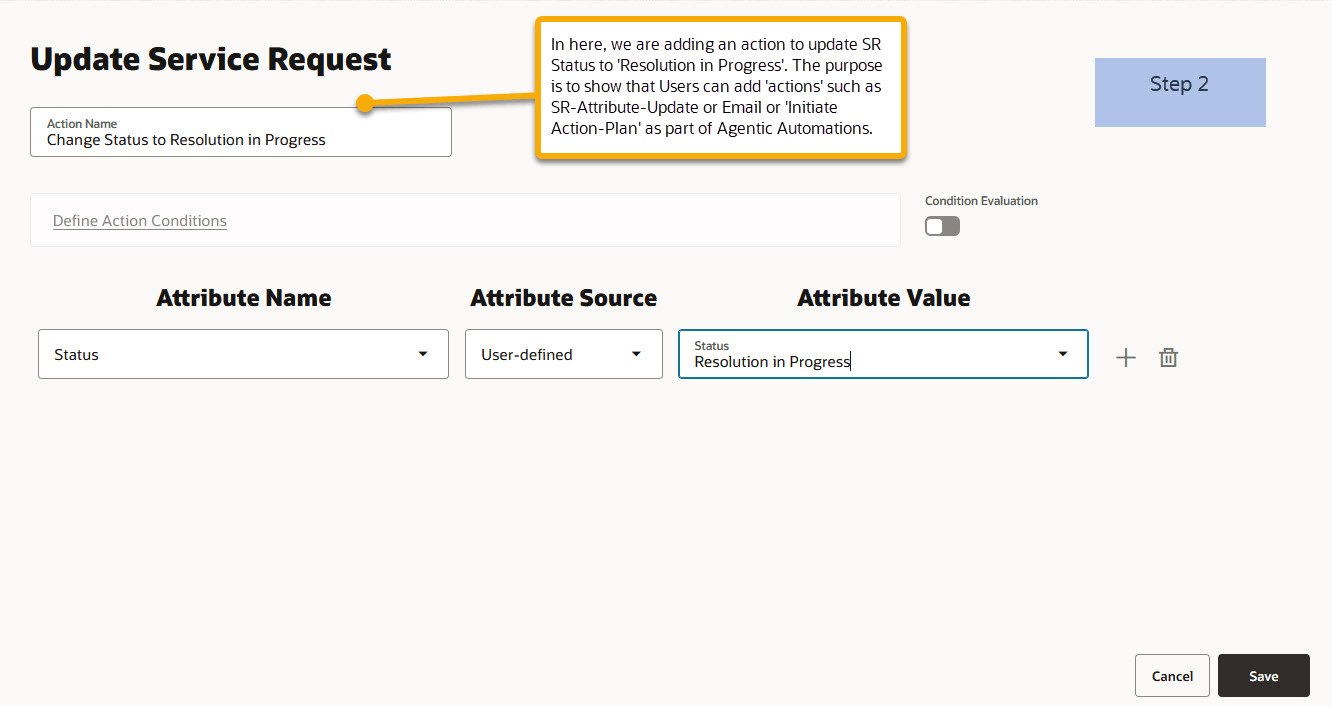This screenshot has width=1332, height=706.
Task: Select the Step 2 tab
Action: click(x=1179, y=92)
